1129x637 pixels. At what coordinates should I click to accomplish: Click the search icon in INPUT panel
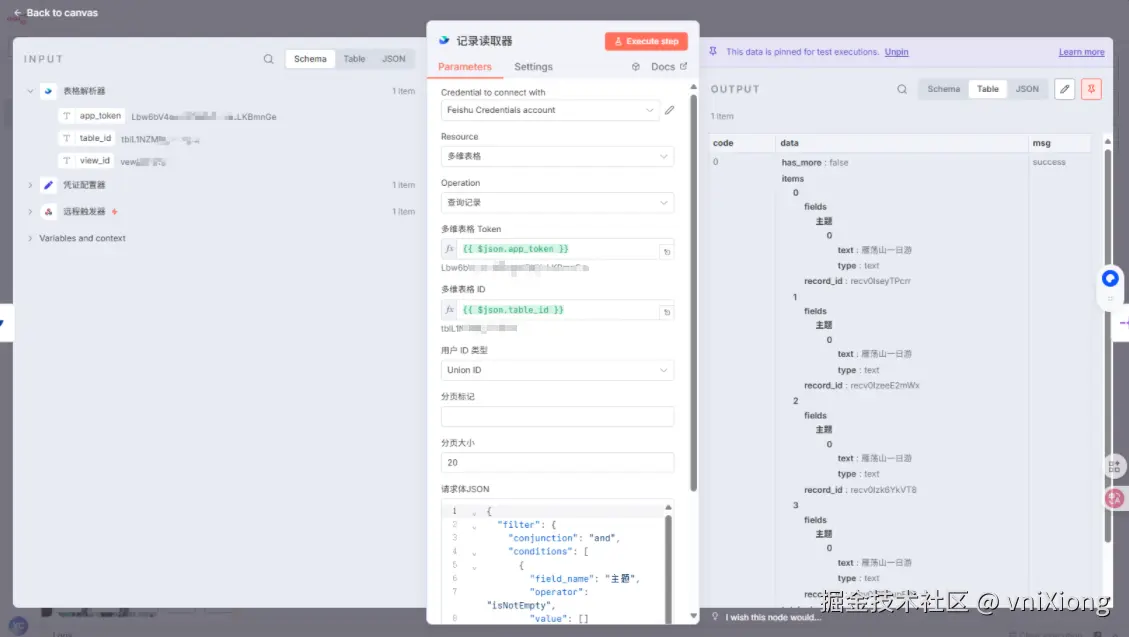(269, 59)
